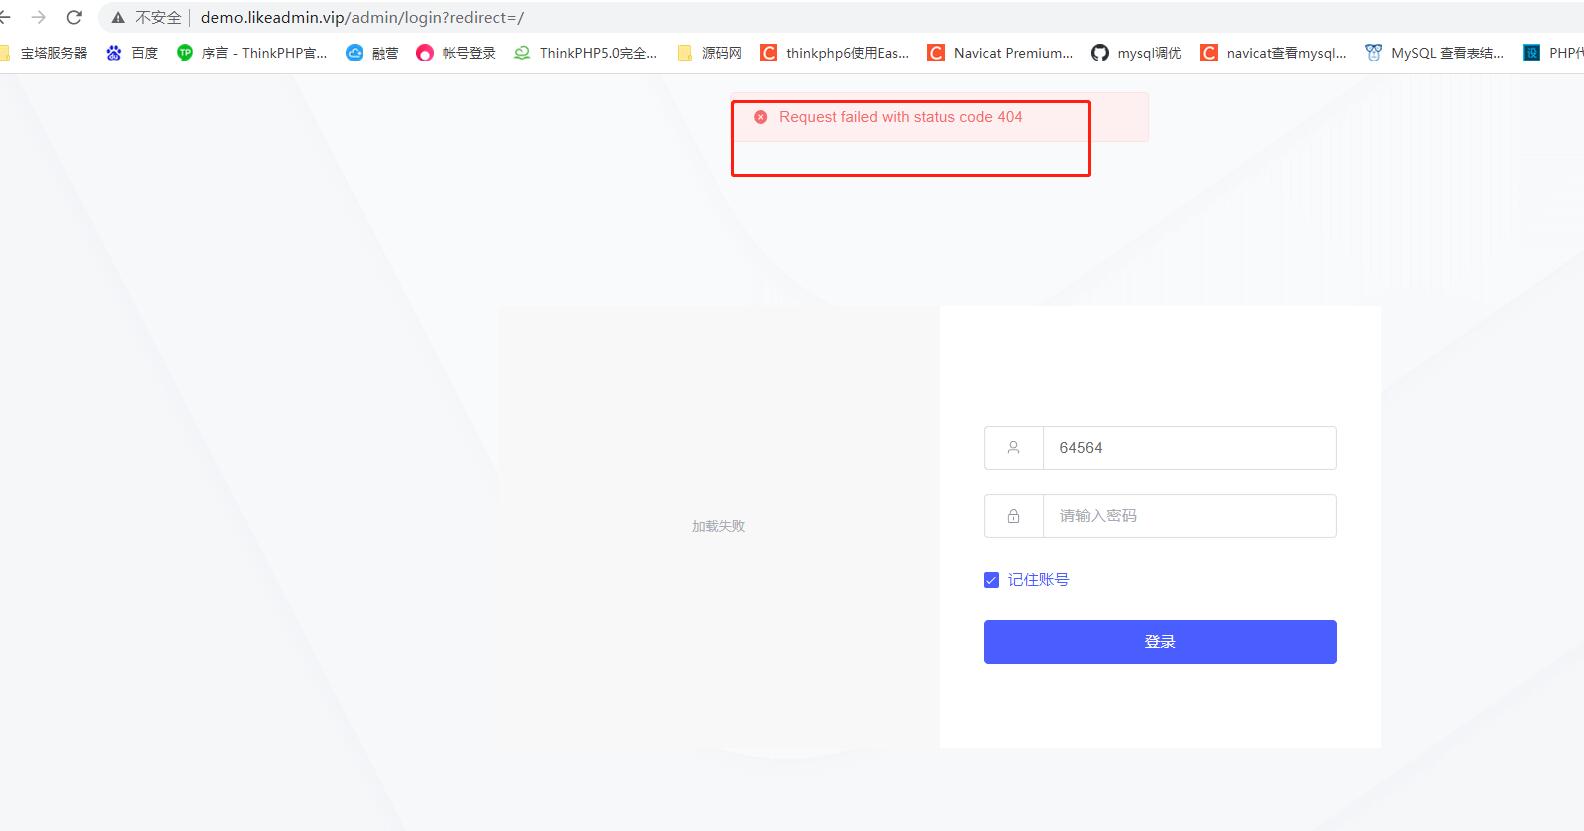Click the browser forward arrow

pyautogui.click(x=39, y=17)
